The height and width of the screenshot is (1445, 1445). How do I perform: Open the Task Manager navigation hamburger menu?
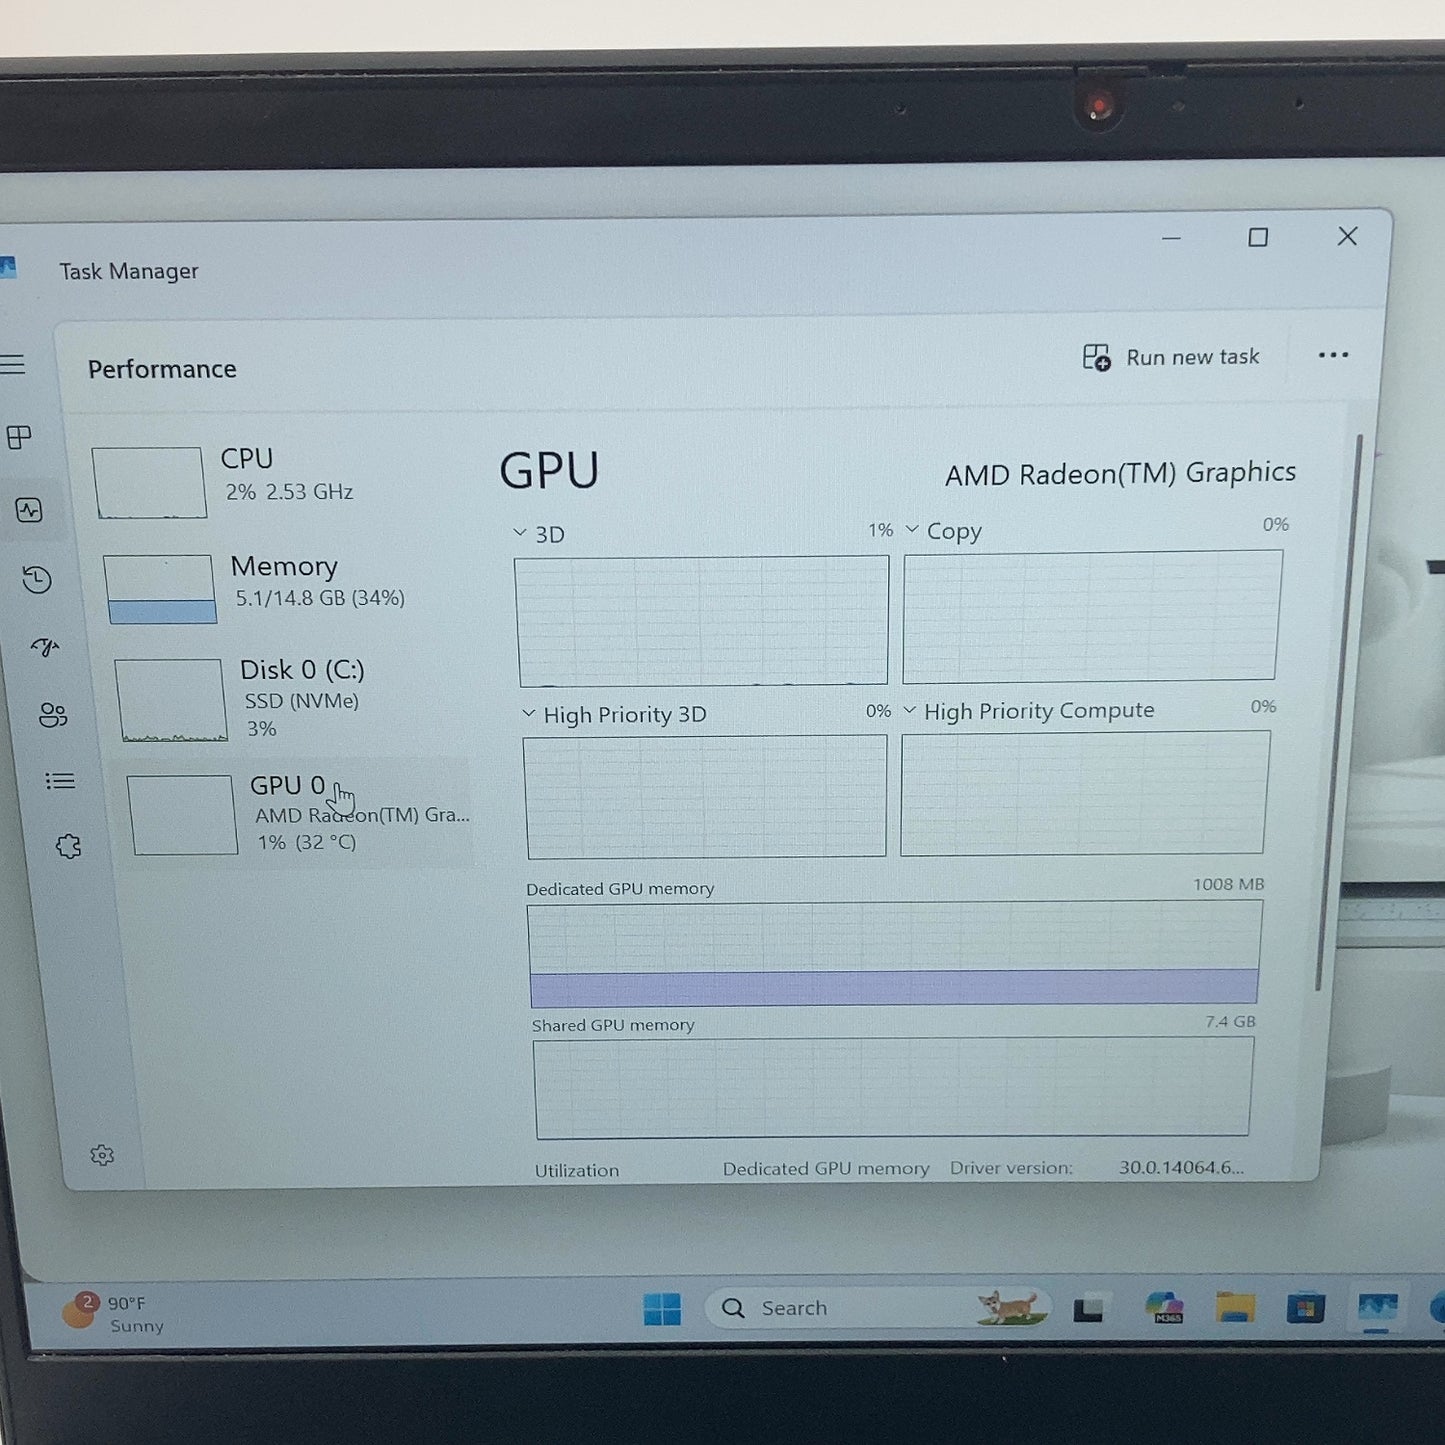click(x=12, y=364)
